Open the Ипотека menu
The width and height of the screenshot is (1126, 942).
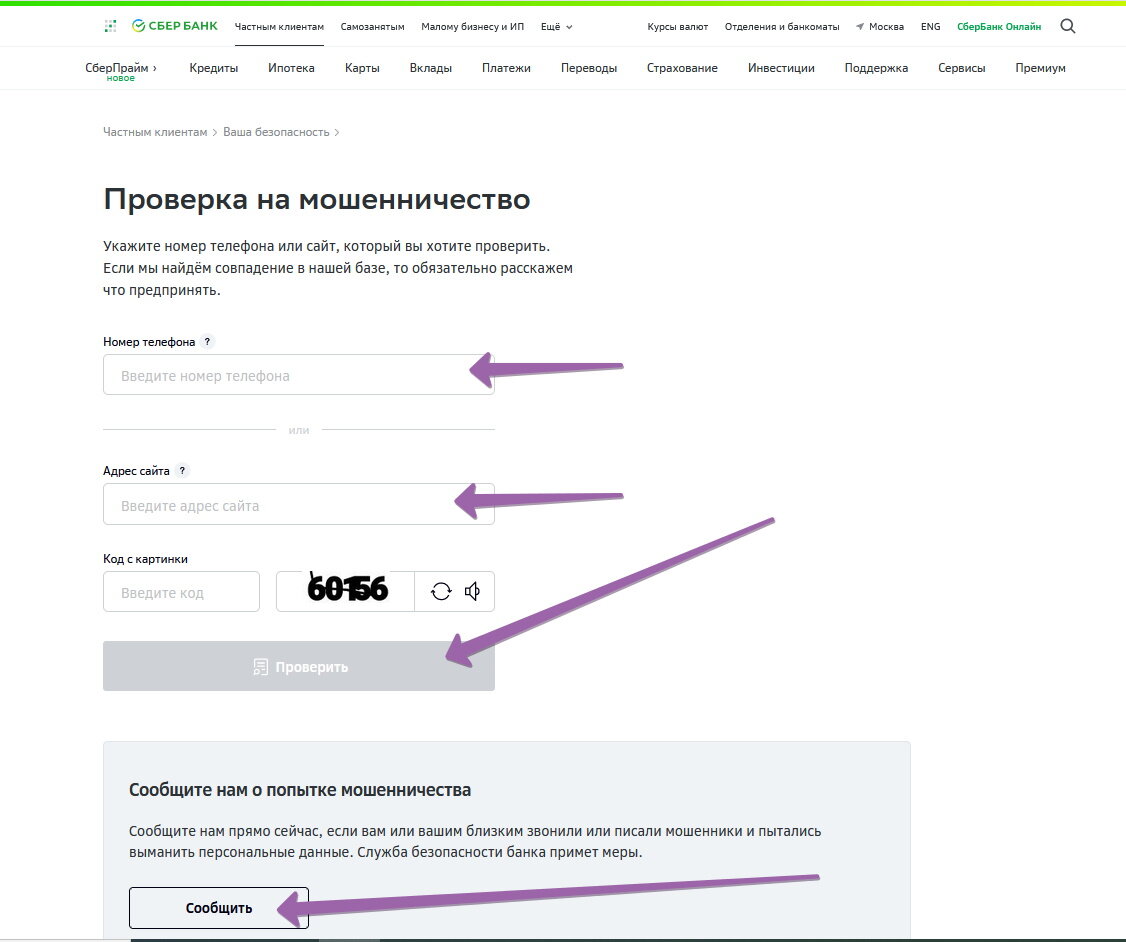click(x=291, y=68)
